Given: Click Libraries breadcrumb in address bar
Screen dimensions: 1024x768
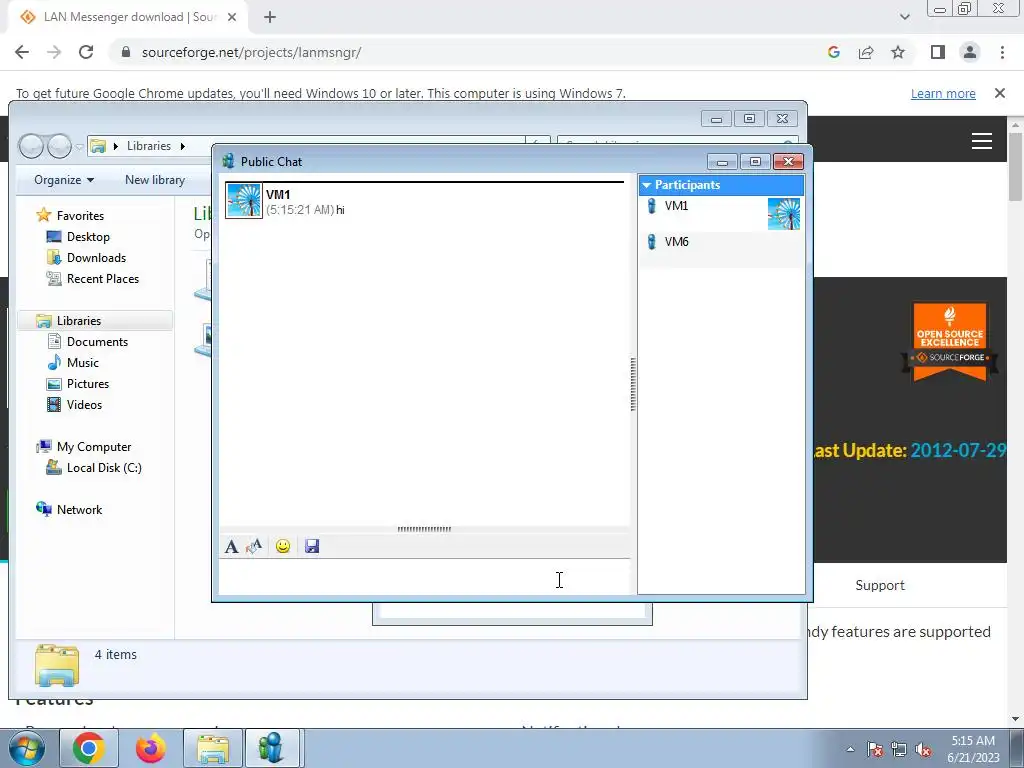Looking at the screenshot, I should [x=149, y=146].
